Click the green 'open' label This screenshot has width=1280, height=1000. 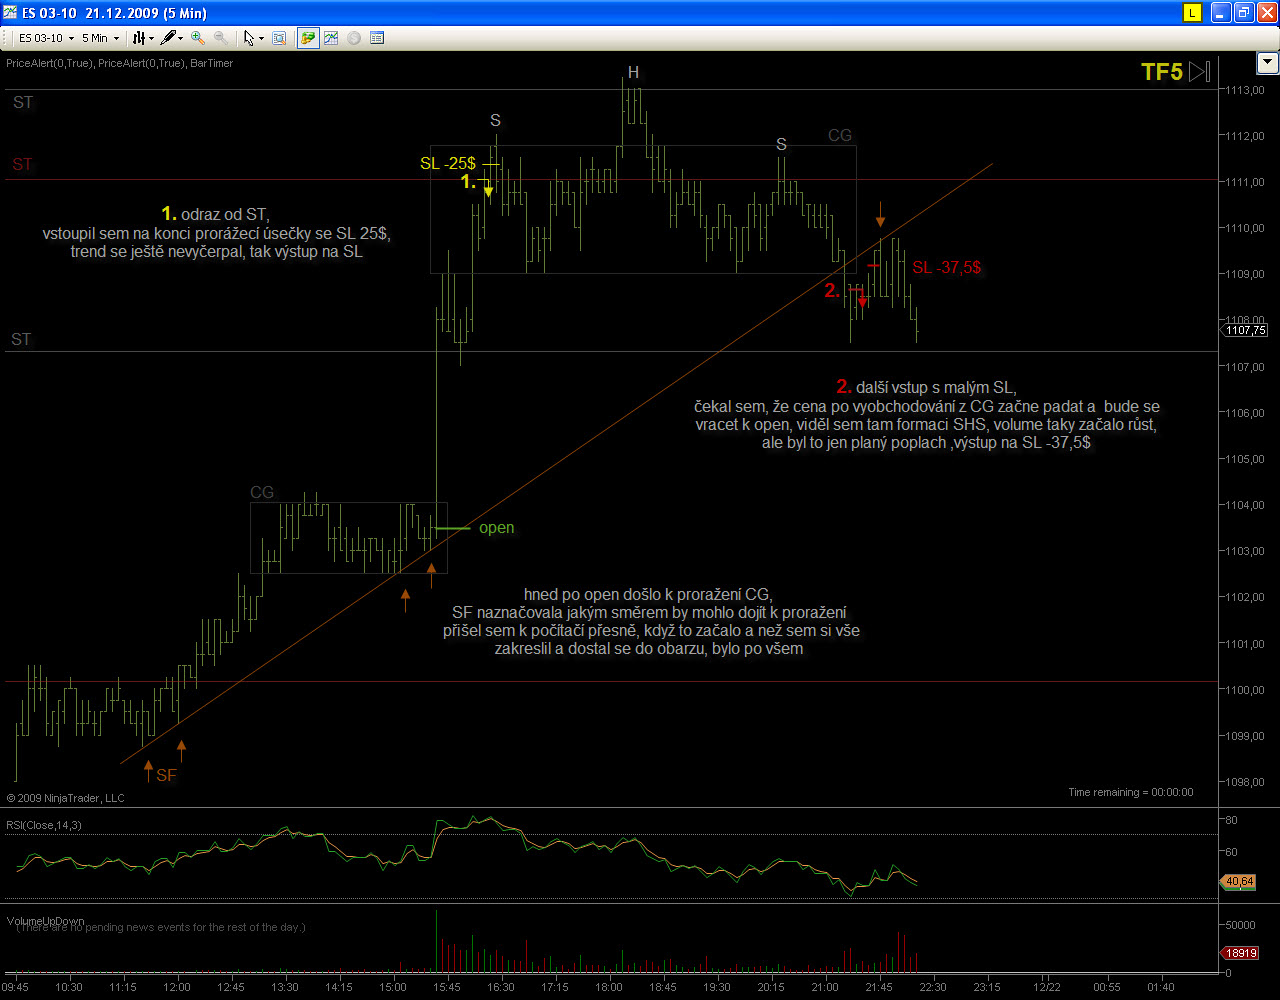click(x=496, y=527)
